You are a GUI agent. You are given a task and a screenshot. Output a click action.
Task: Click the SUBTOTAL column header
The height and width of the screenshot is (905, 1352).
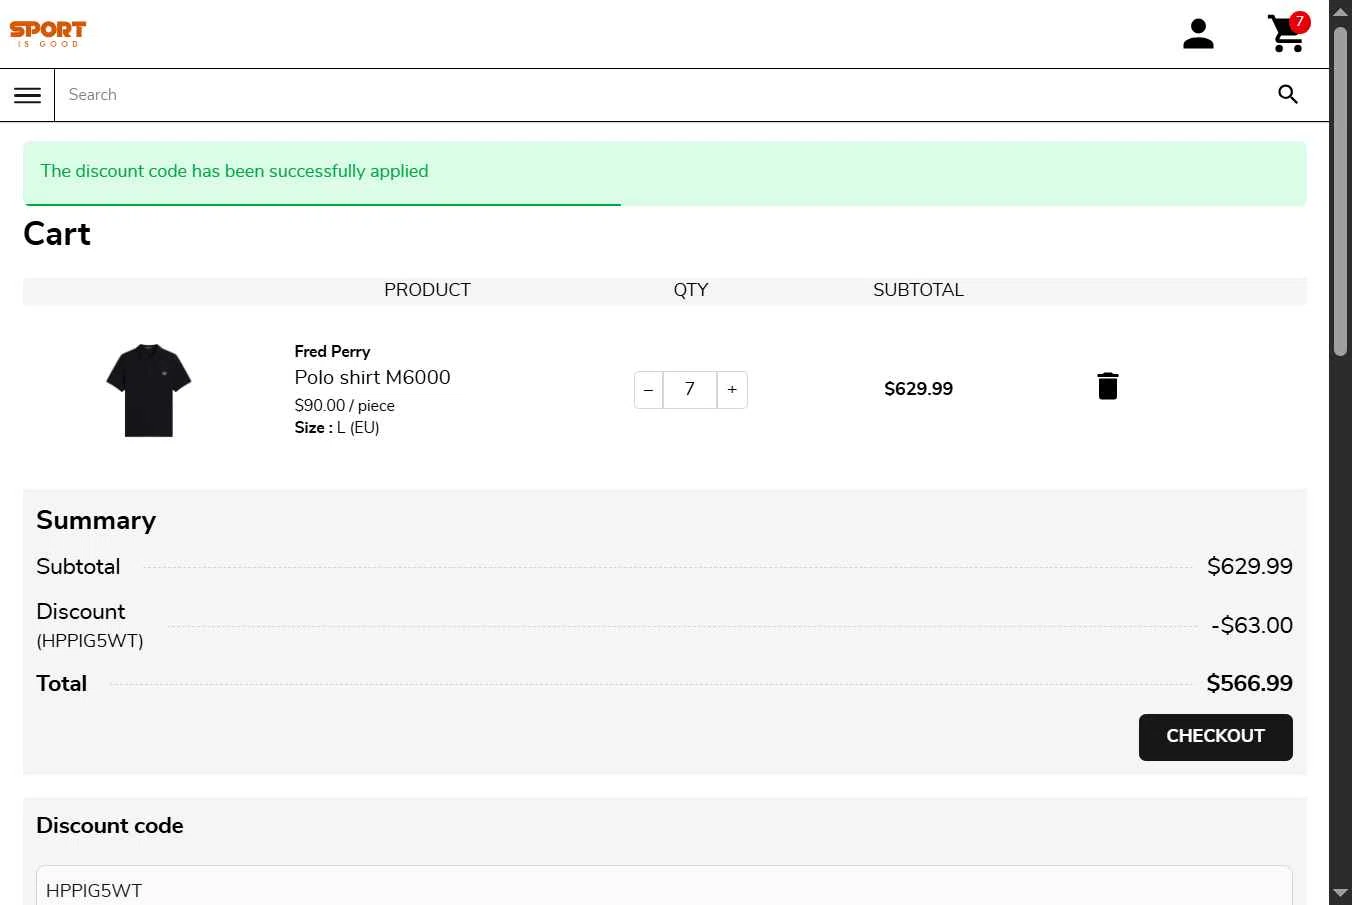tap(918, 290)
